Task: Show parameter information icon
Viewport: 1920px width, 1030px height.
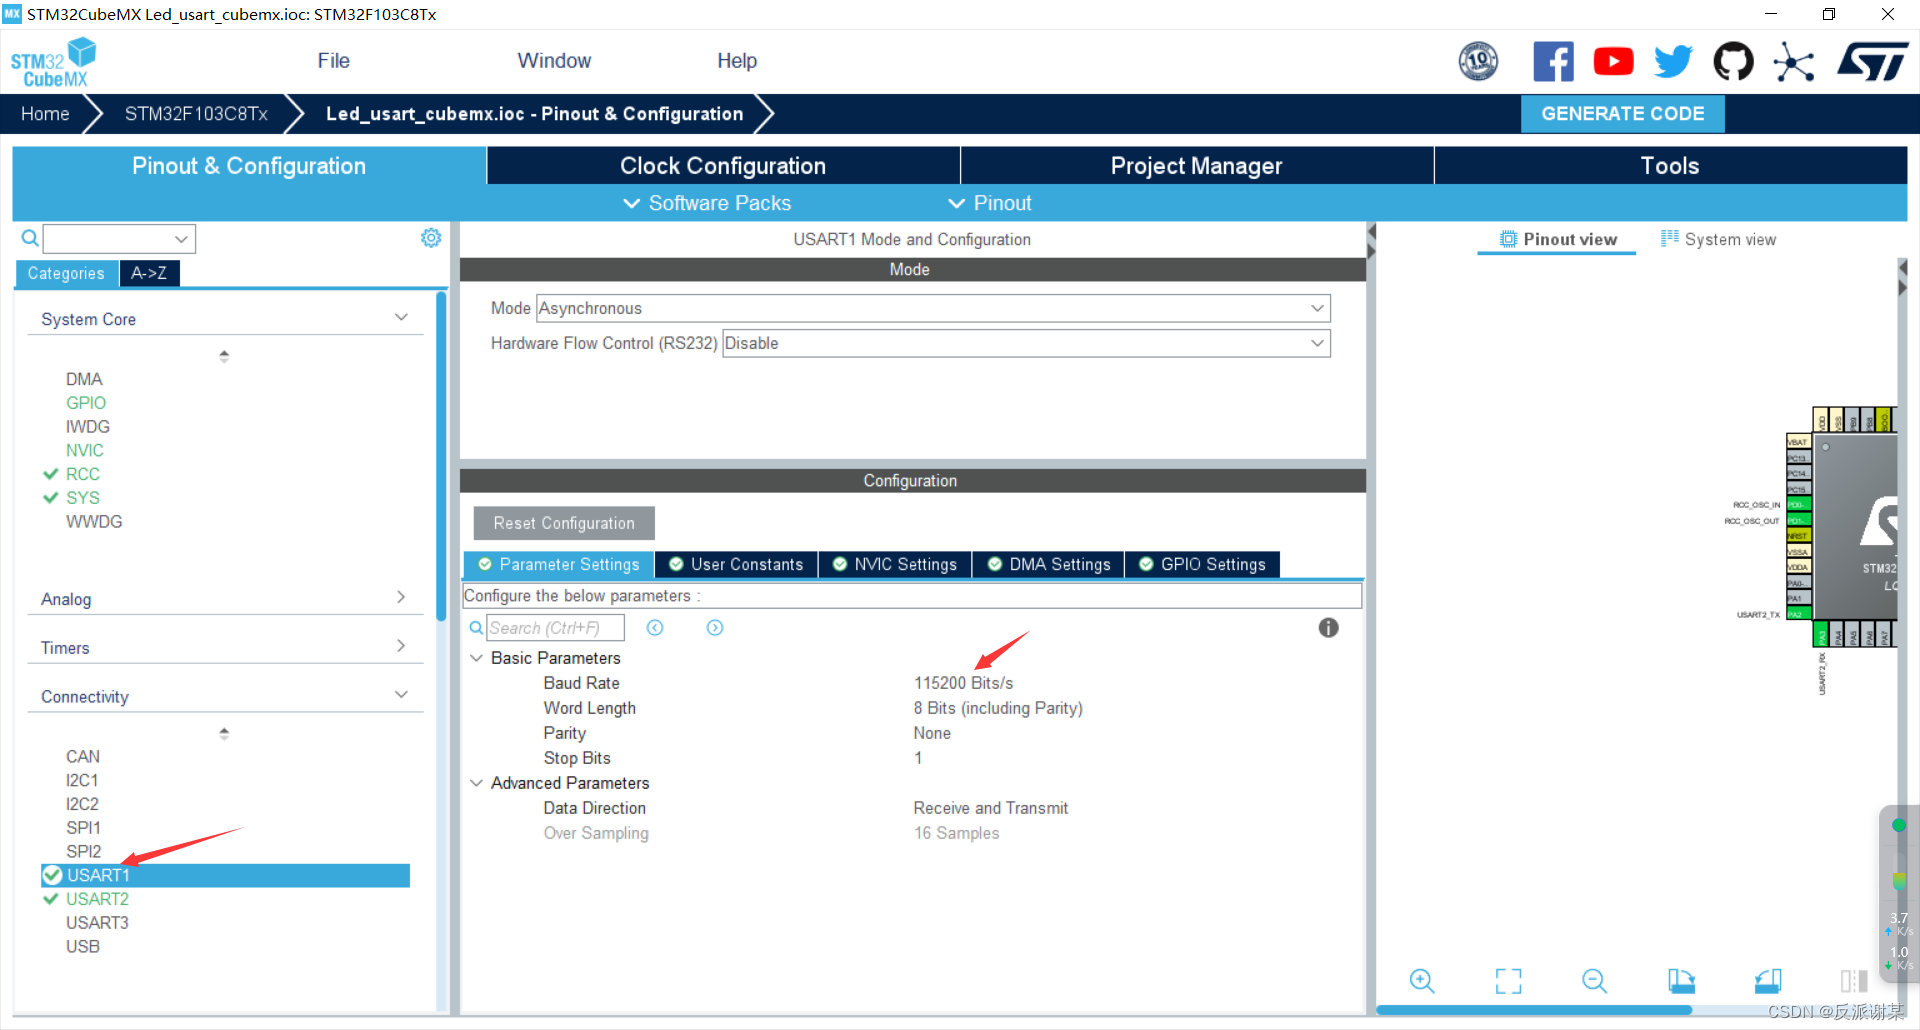Action: [1328, 628]
